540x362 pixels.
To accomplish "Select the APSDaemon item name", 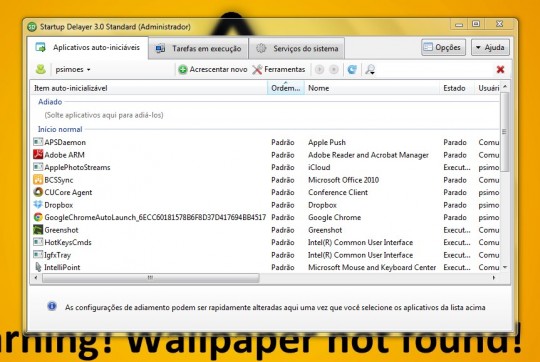I will coord(65,142).
